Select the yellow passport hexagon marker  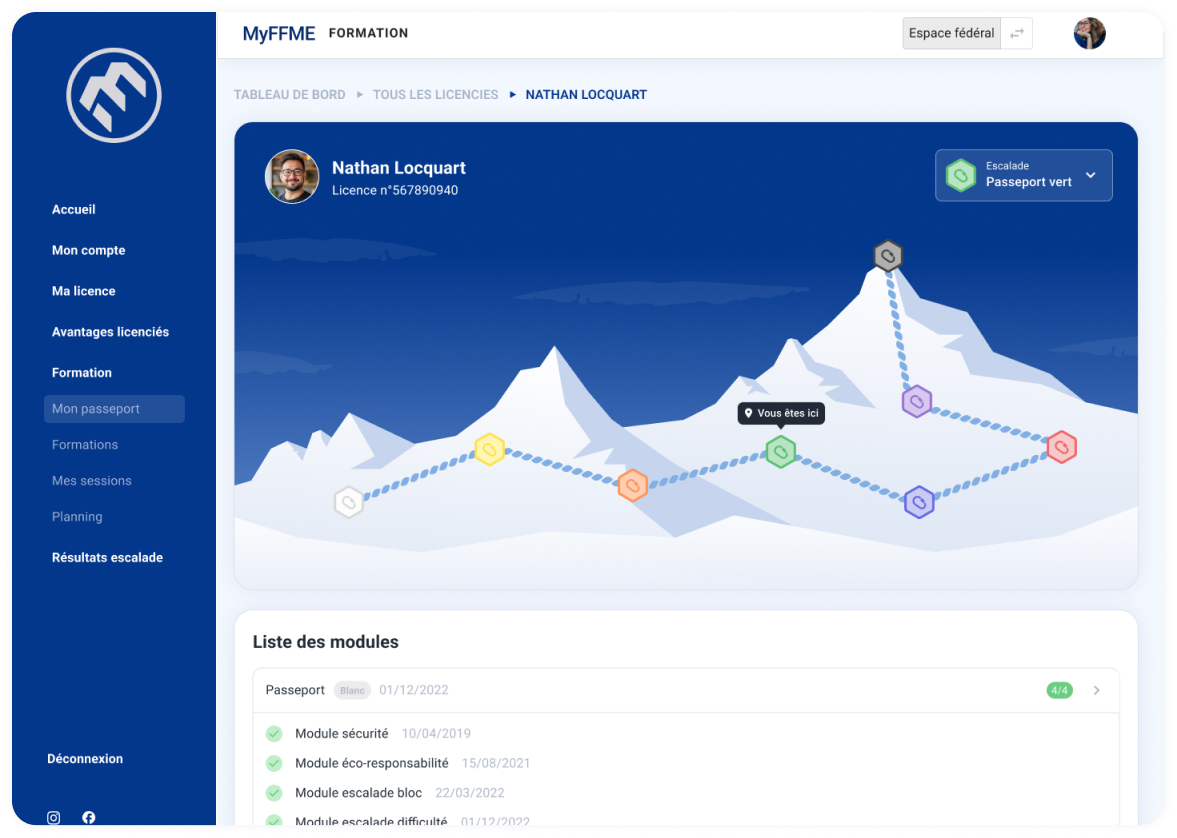click(x=489, y=449)
